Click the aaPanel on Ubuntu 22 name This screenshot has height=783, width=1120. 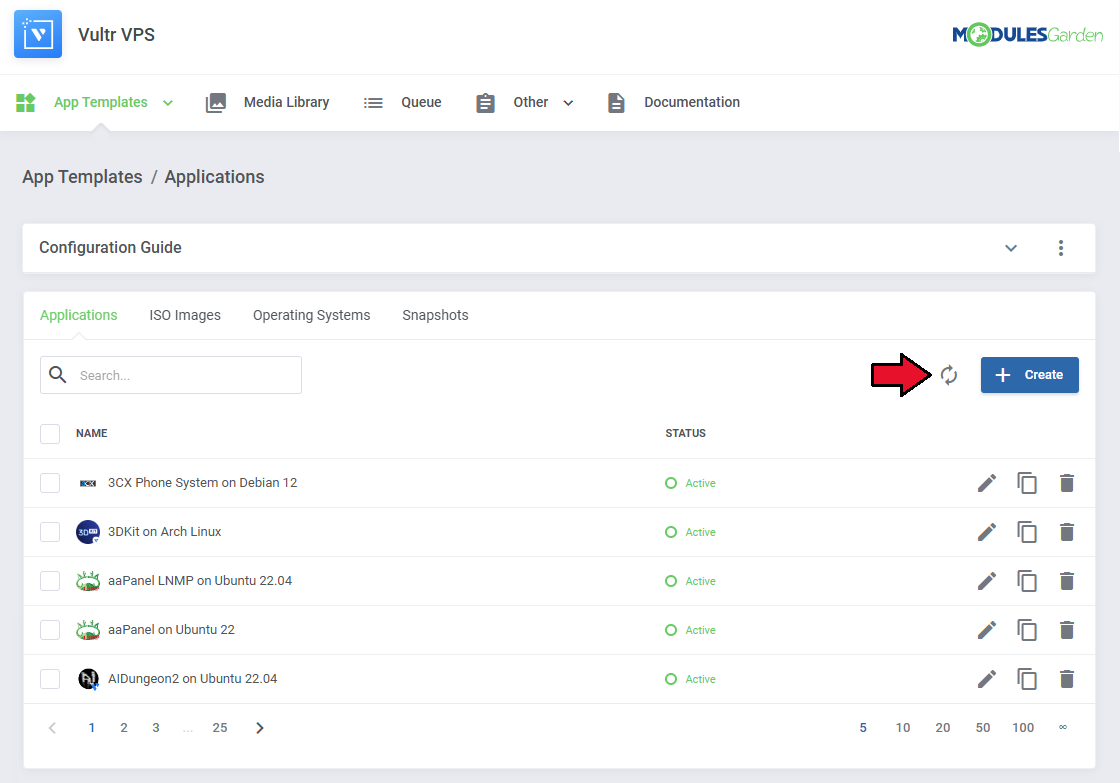point(171,630)
